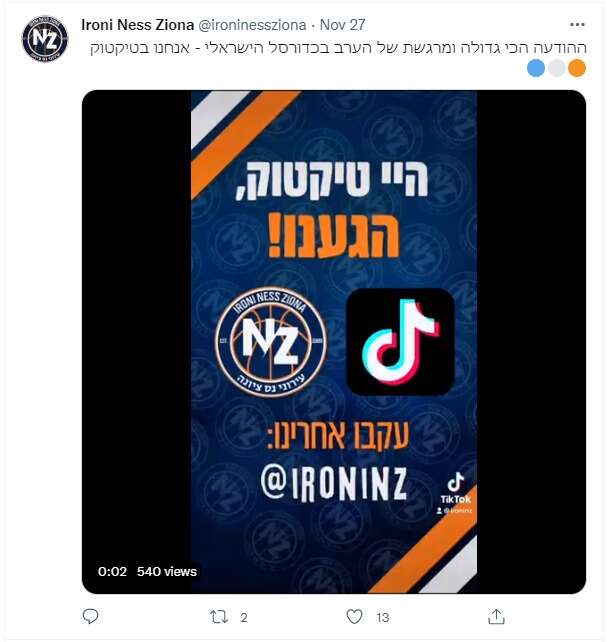Click the 0:02 video time indicator

(112, 572)
